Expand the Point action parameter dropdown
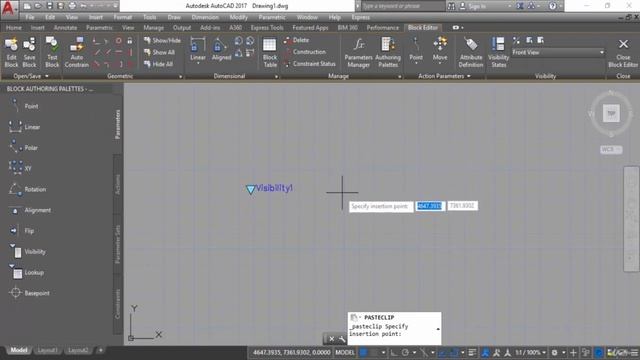Screen dimensions: 640x360 416,64
